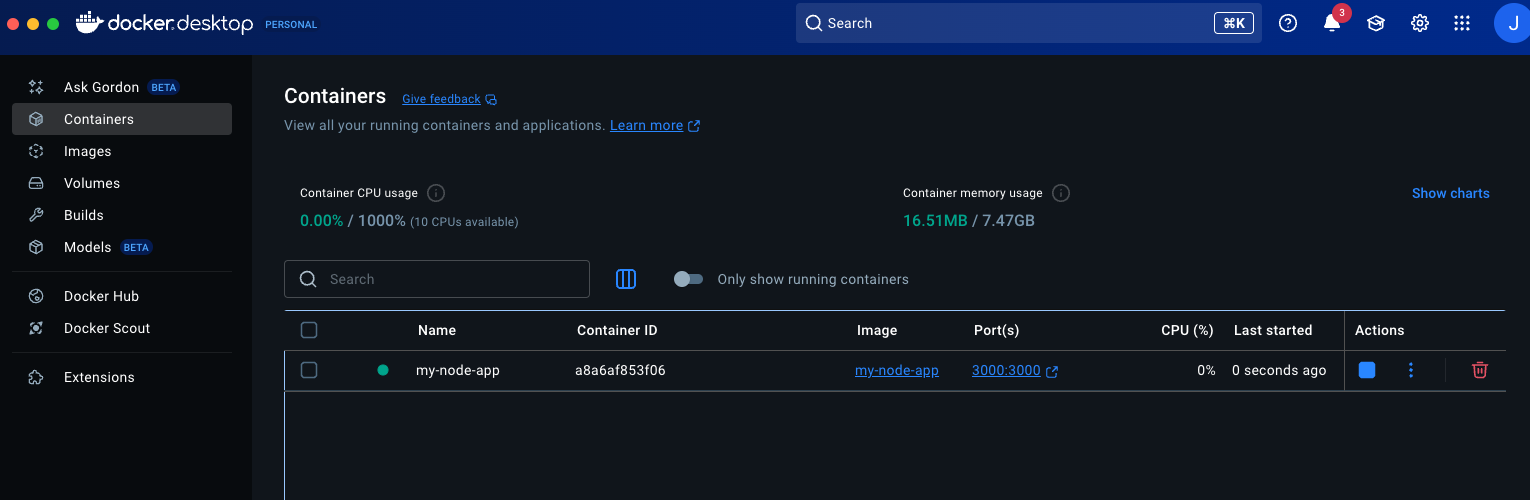Open port 3000:3000 external link icon
Viewport: 1530px width, 500px height.
coord(1052,371)
